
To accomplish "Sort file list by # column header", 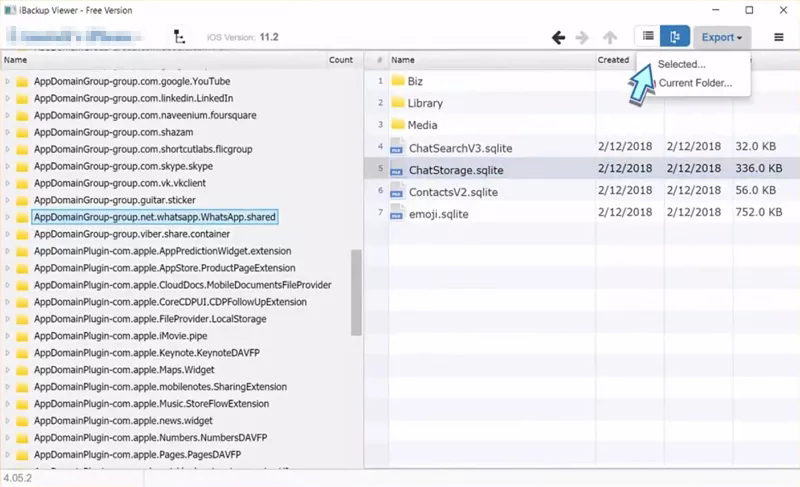I will coord(379,60).
